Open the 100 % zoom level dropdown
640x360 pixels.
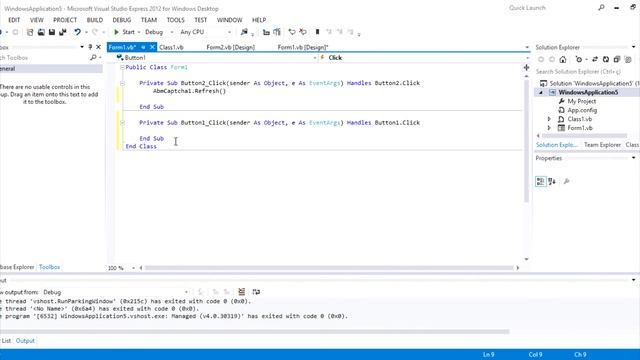(x=133, y=268)
